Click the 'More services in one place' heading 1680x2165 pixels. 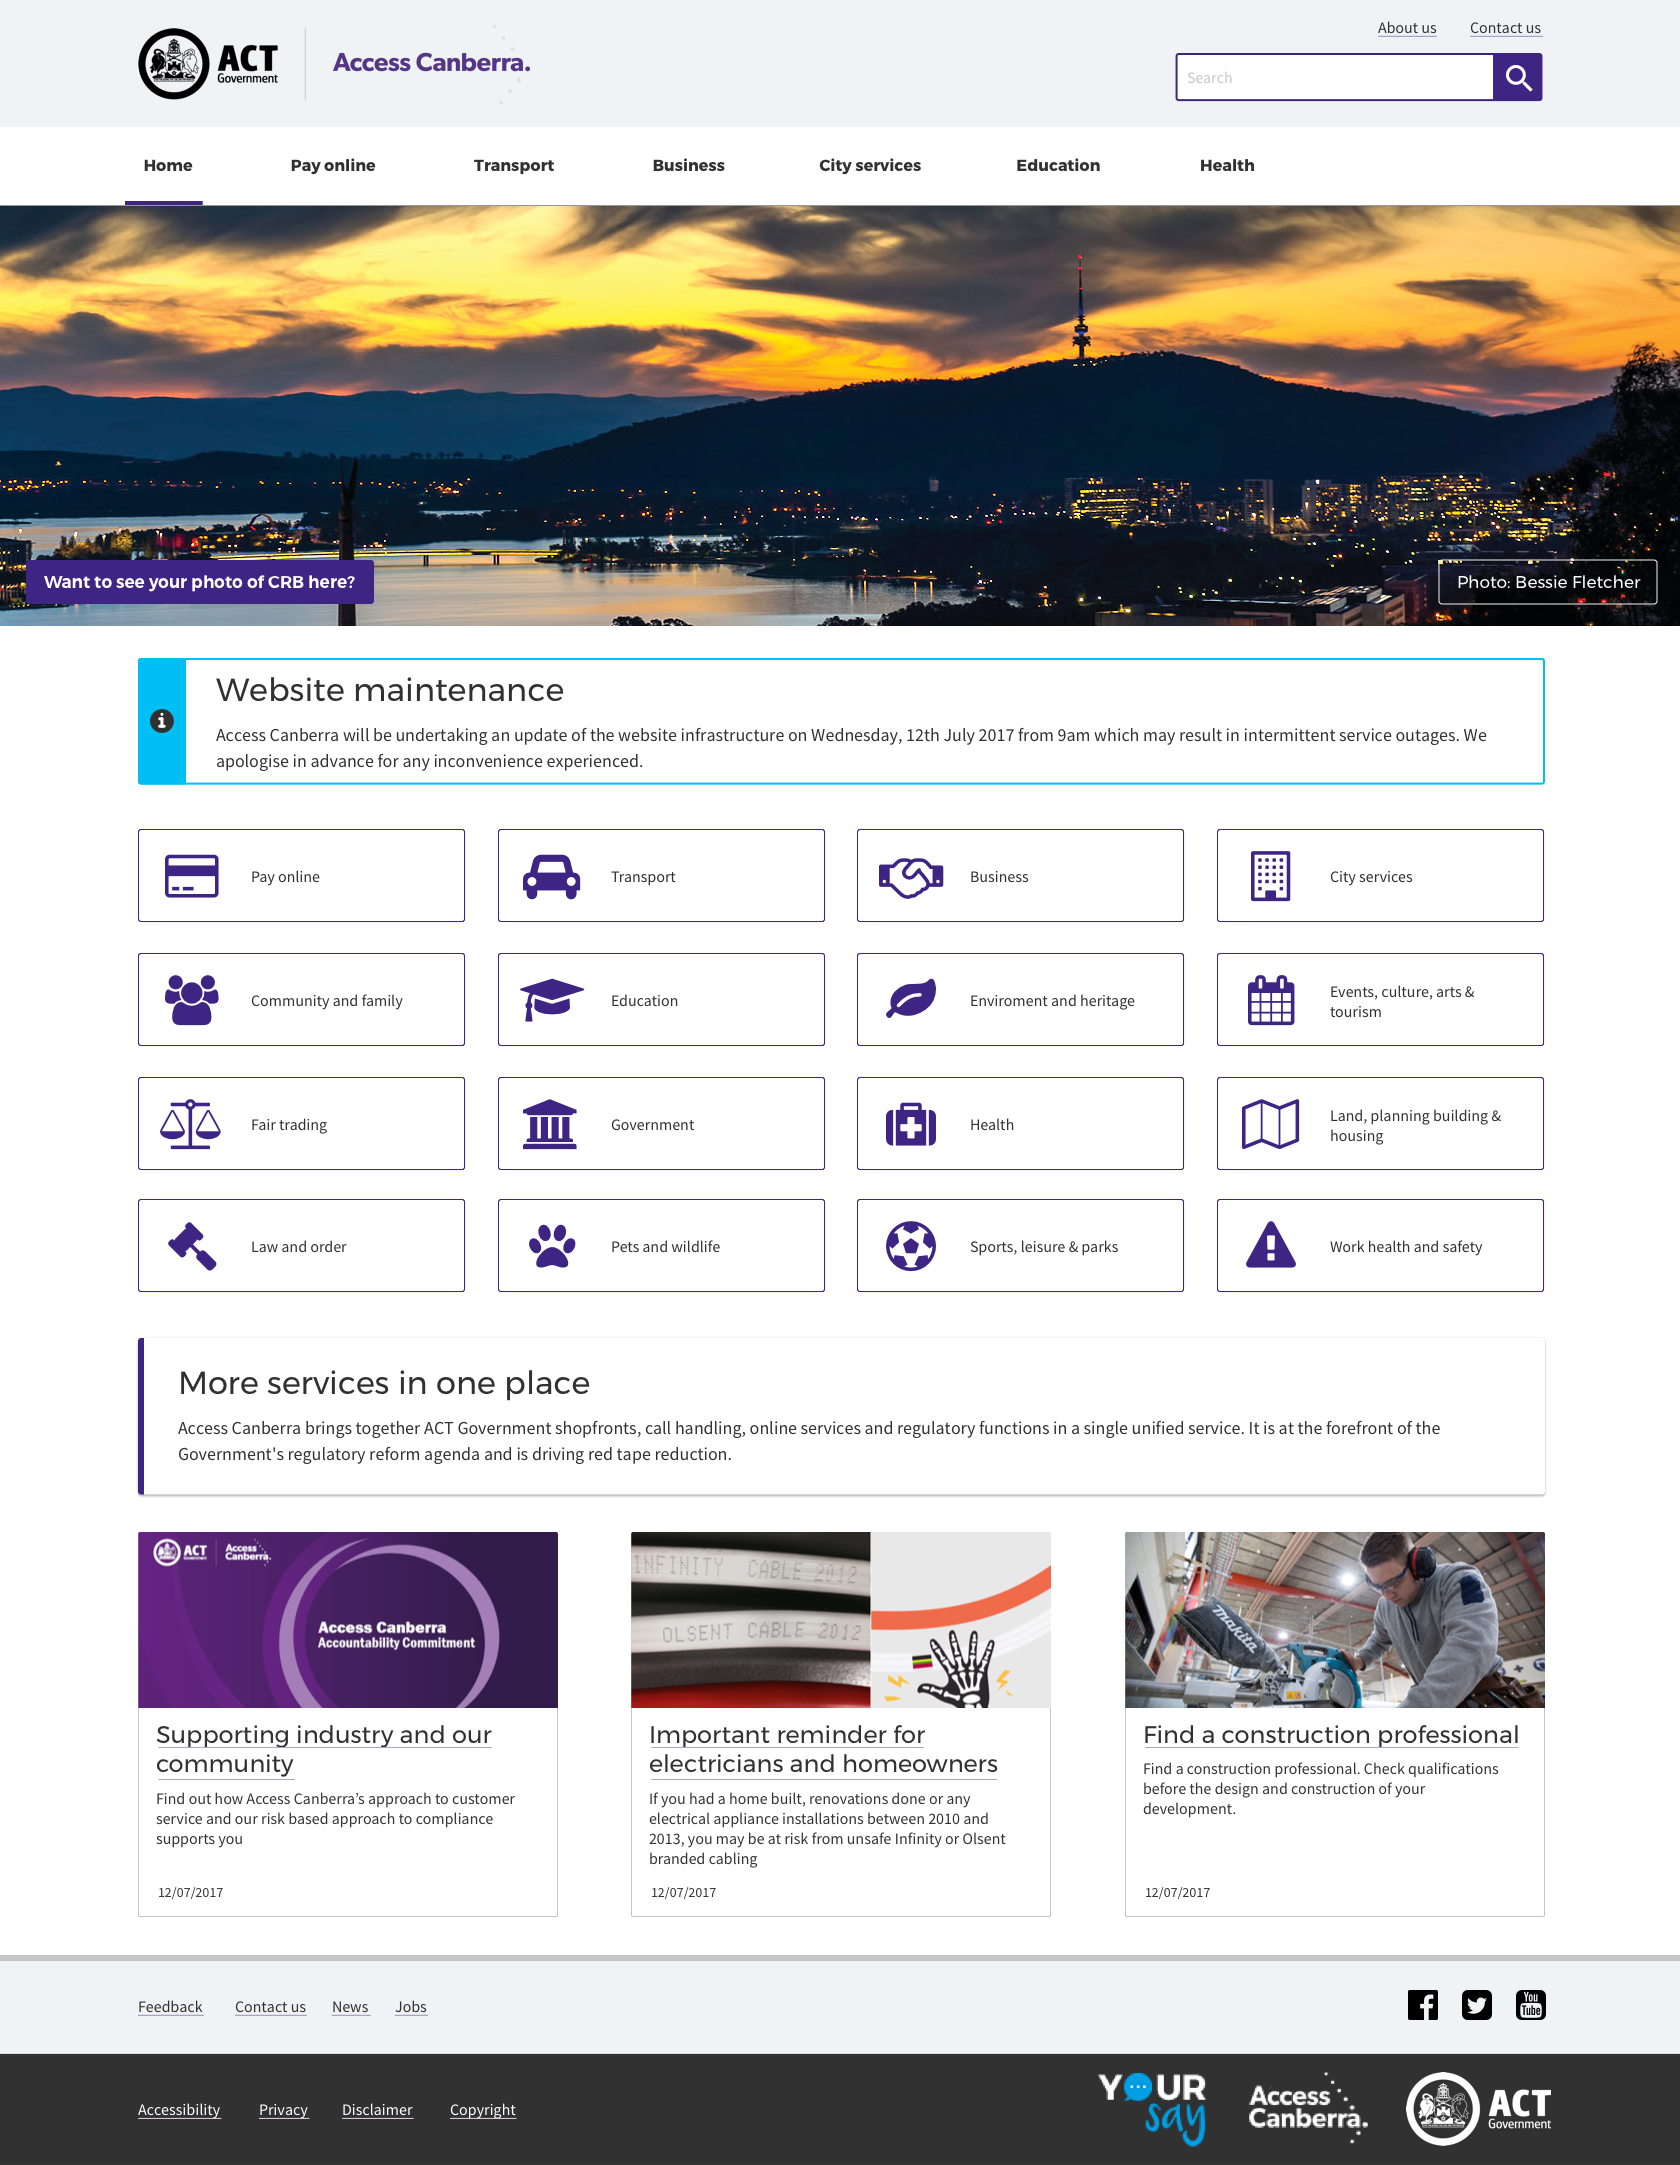(x=384, y=1383)
